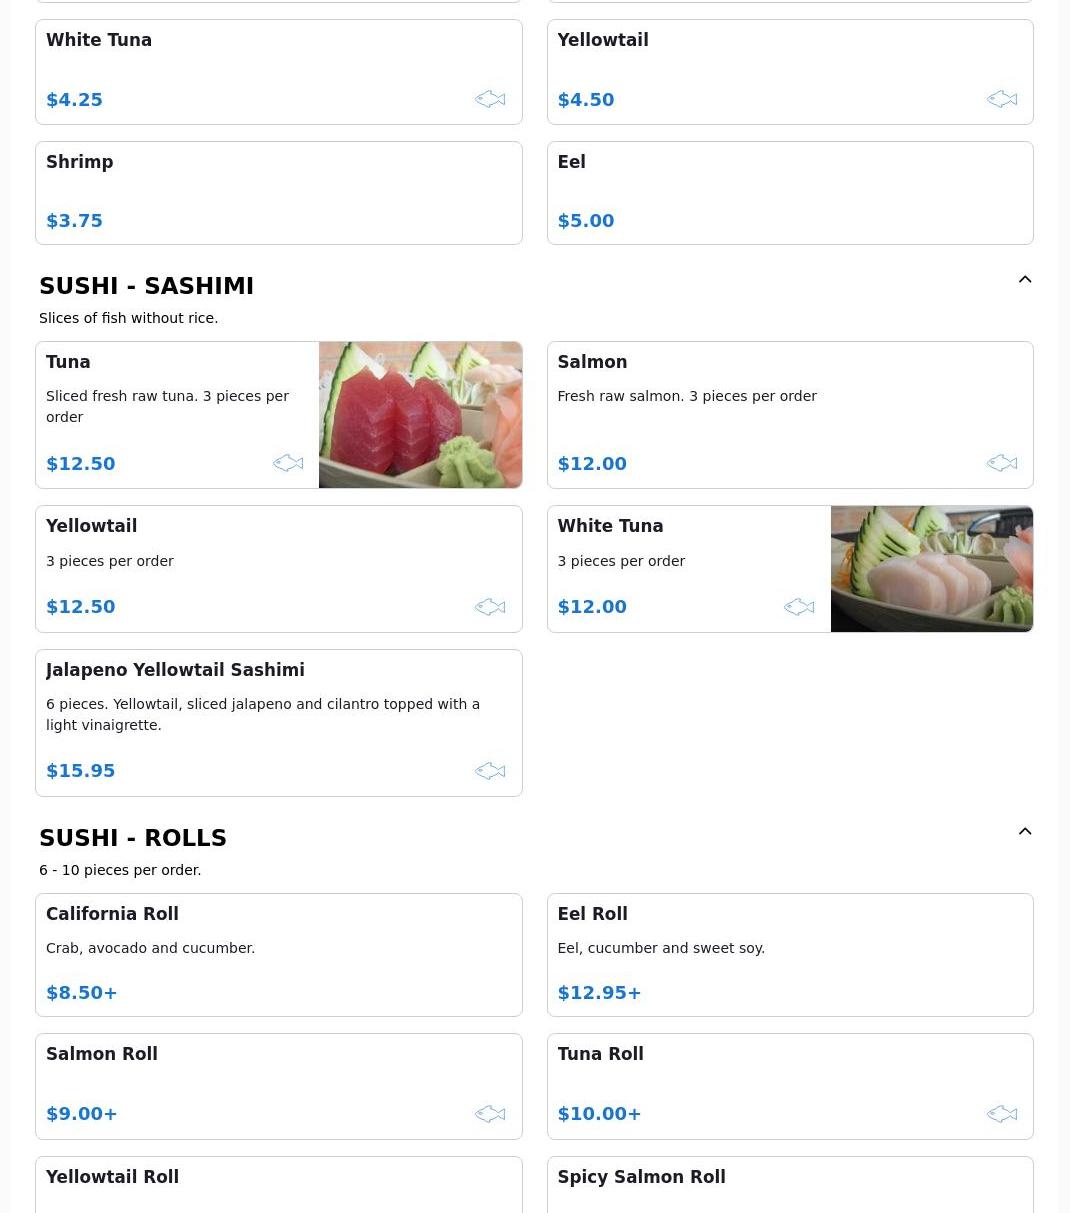Click the fish icon on White Tuna sashimi

[799, 607]
